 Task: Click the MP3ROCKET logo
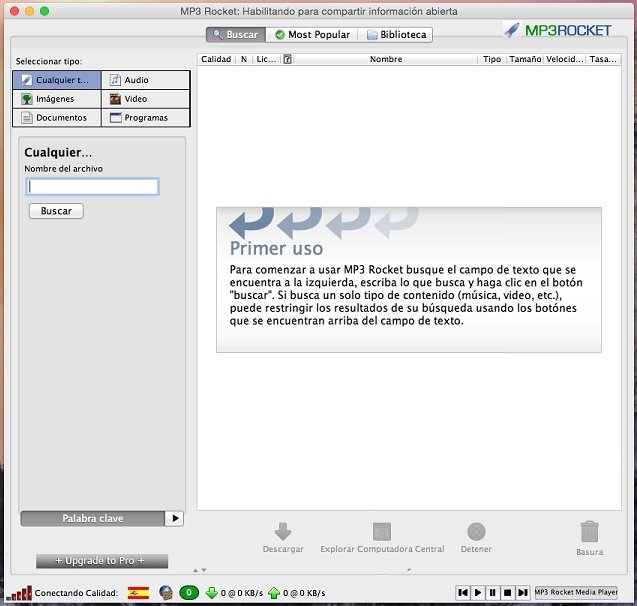tap(557, 30)
